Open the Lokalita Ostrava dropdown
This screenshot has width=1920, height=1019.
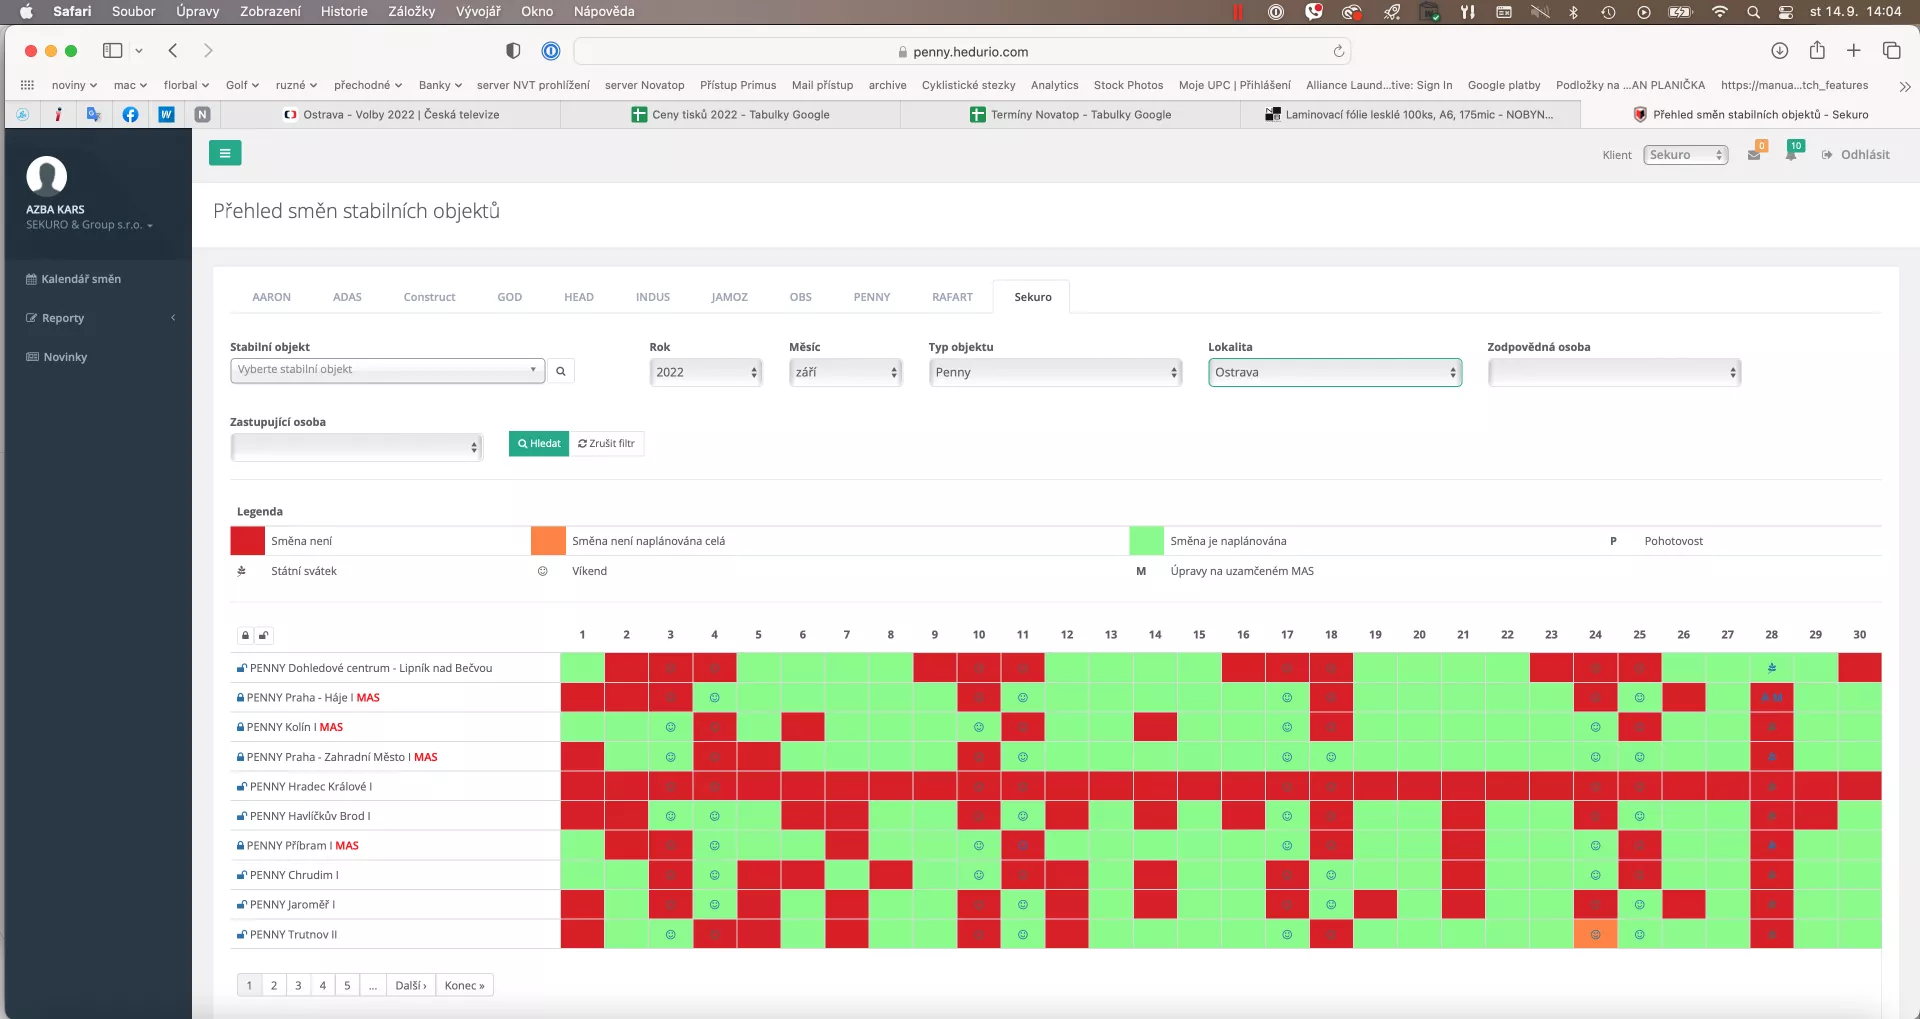[1335, 372]
